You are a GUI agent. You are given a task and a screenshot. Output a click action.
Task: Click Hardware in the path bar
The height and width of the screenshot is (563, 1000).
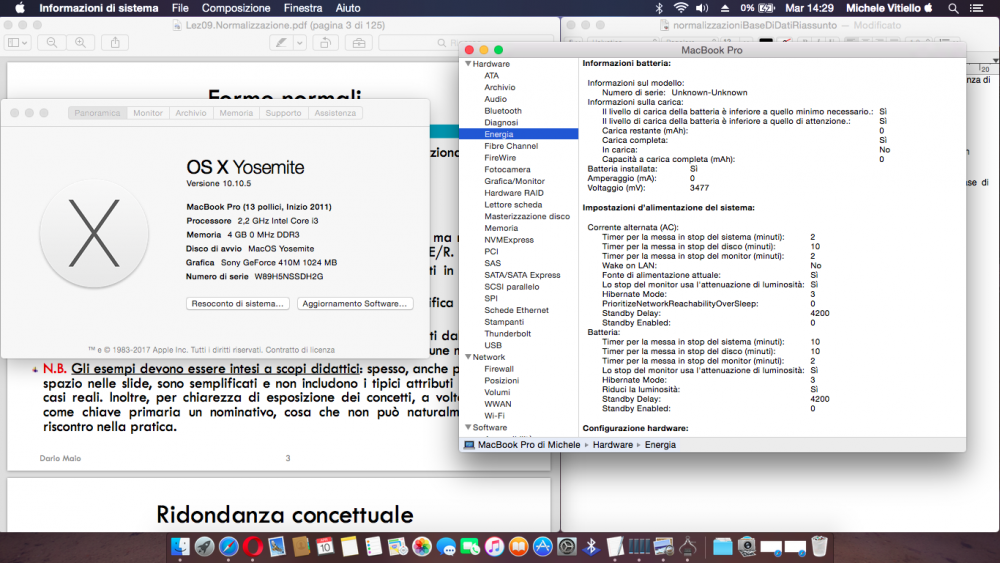[x=612, y=444]
